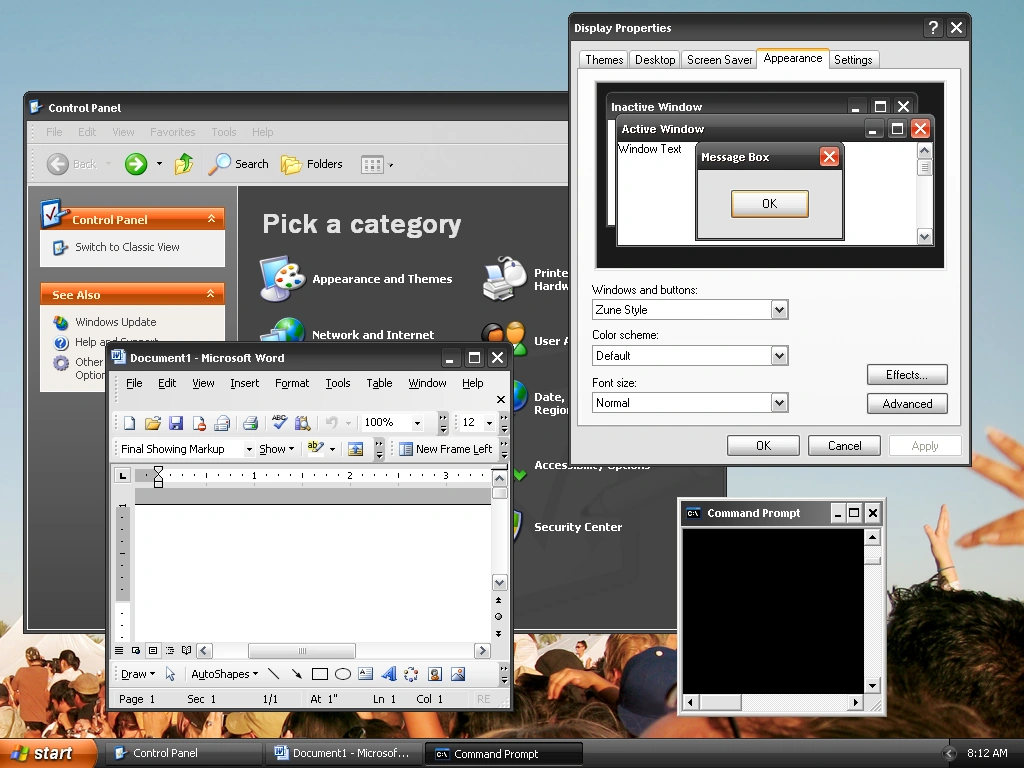The image size is (1024, 768).
Task: Open the Format menu in Word
Action: point(292,383)
